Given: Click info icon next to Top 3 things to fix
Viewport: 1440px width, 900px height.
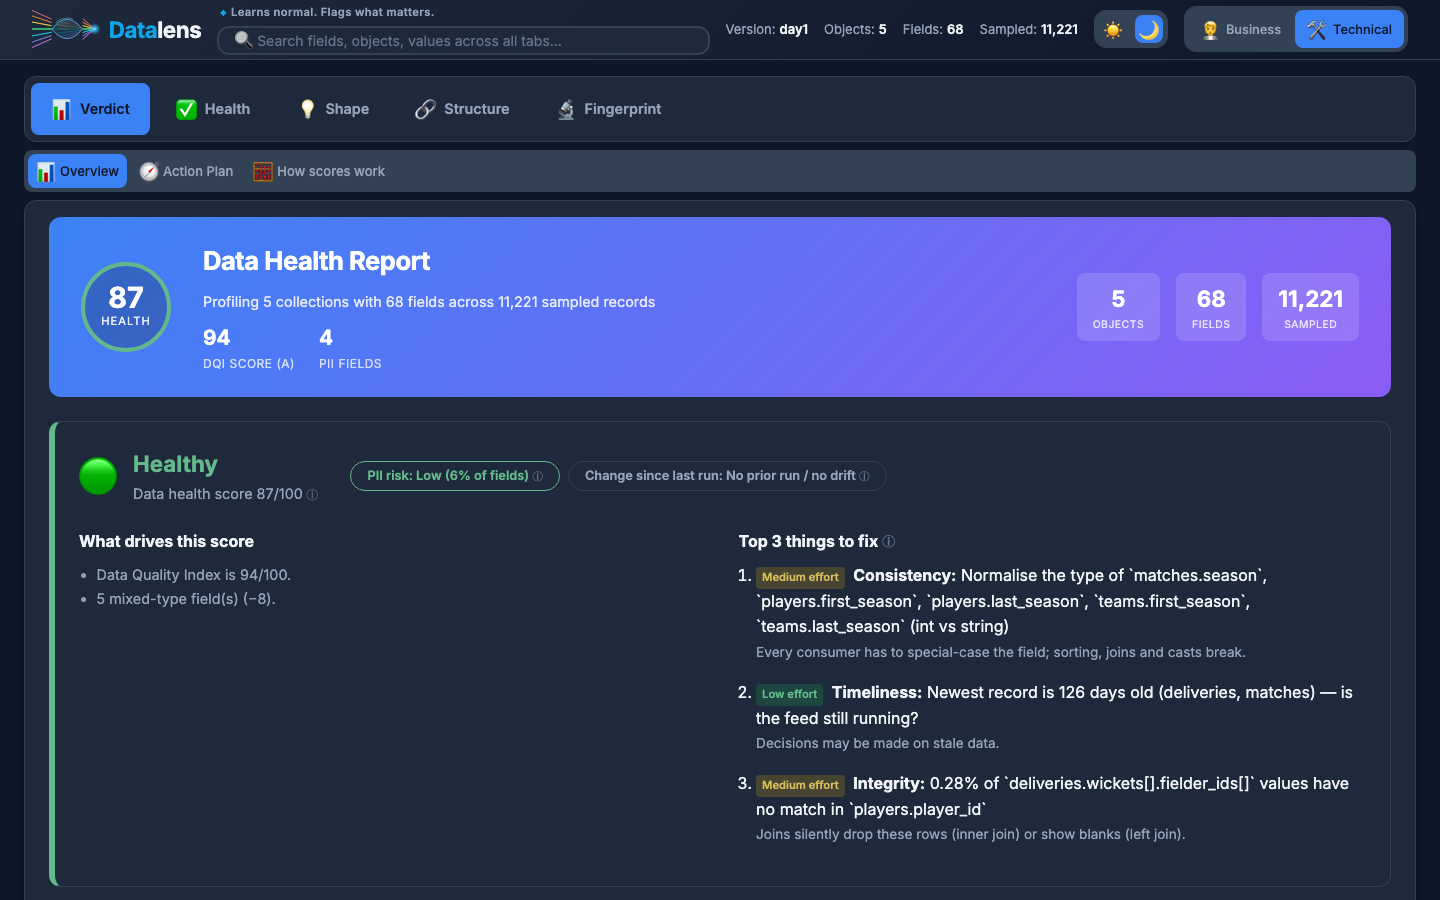Looking at the screenshot, I should click(x=889, y=542).
